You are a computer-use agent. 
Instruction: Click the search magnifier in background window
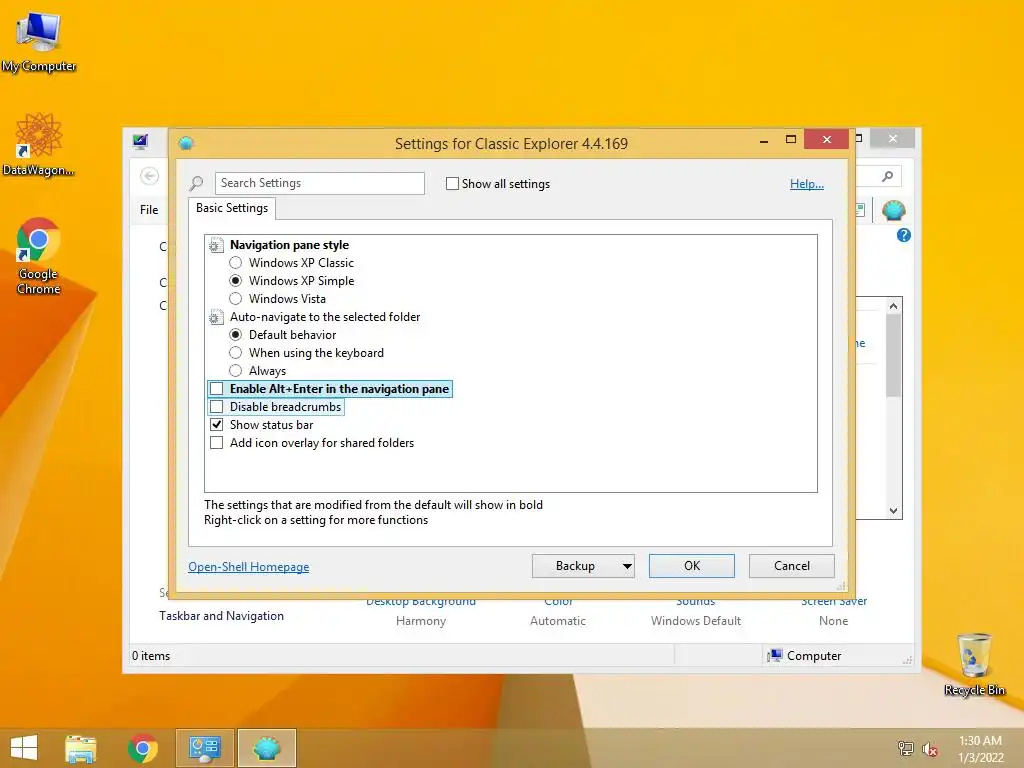point(888,176)
